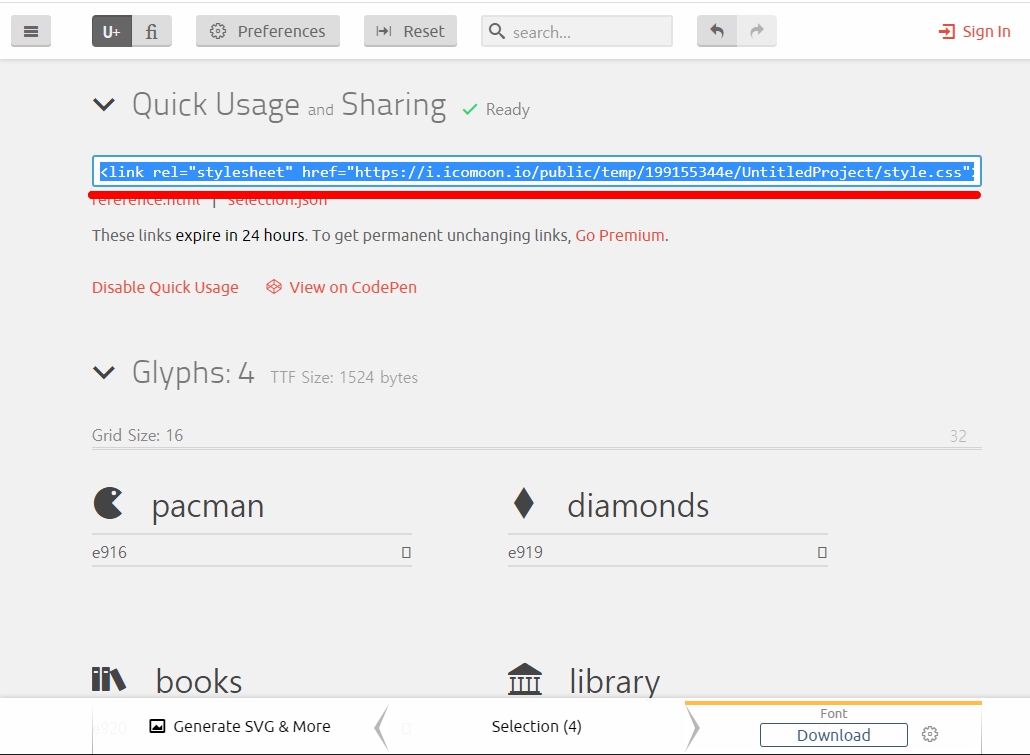1030x755 pixels.
Task: Click the pacman glyph character box
Action: (x=406, y=553)
